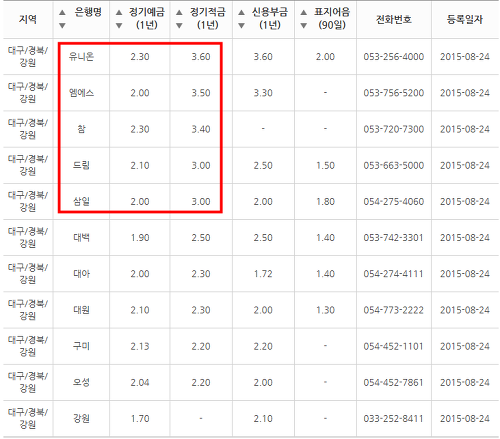Sort 은행명 column ascending arrow
Screen dimensions: 500x439
coord(62,13)
